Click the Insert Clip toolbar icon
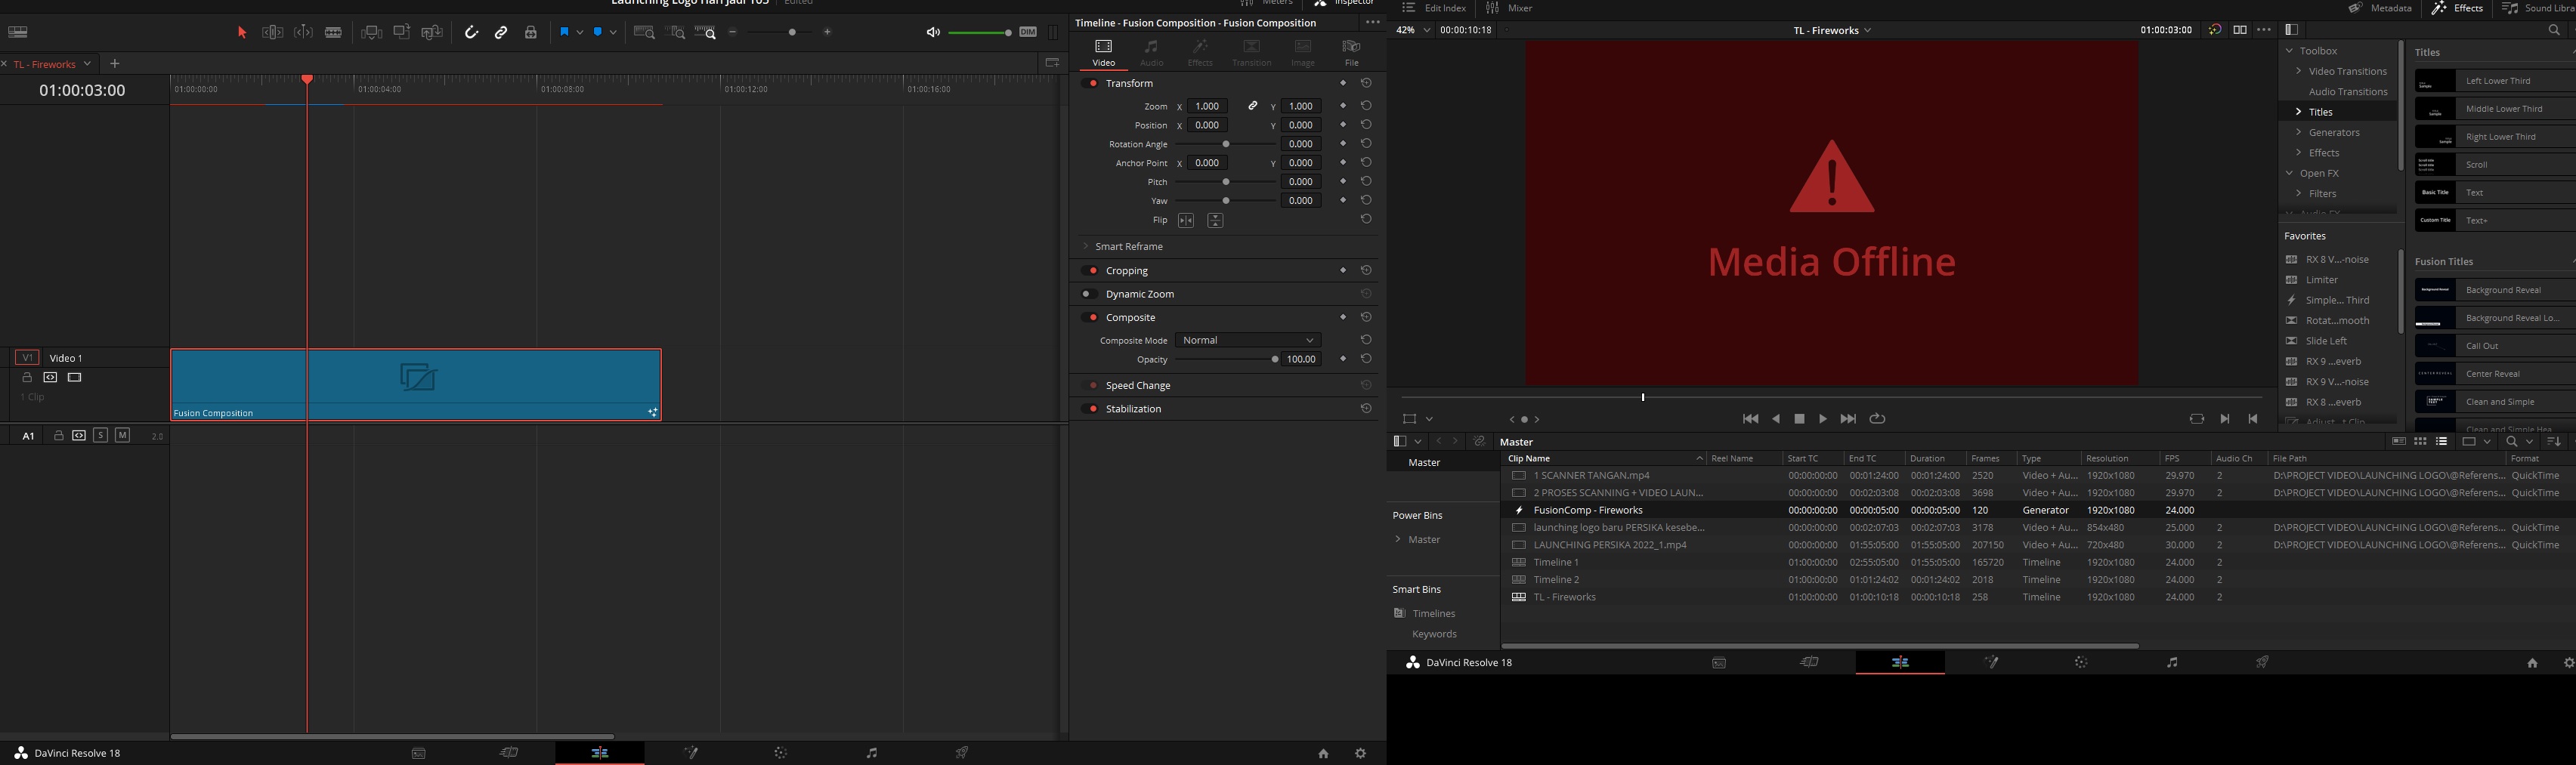The image size is (2576, 765). (x=371, y=33)
